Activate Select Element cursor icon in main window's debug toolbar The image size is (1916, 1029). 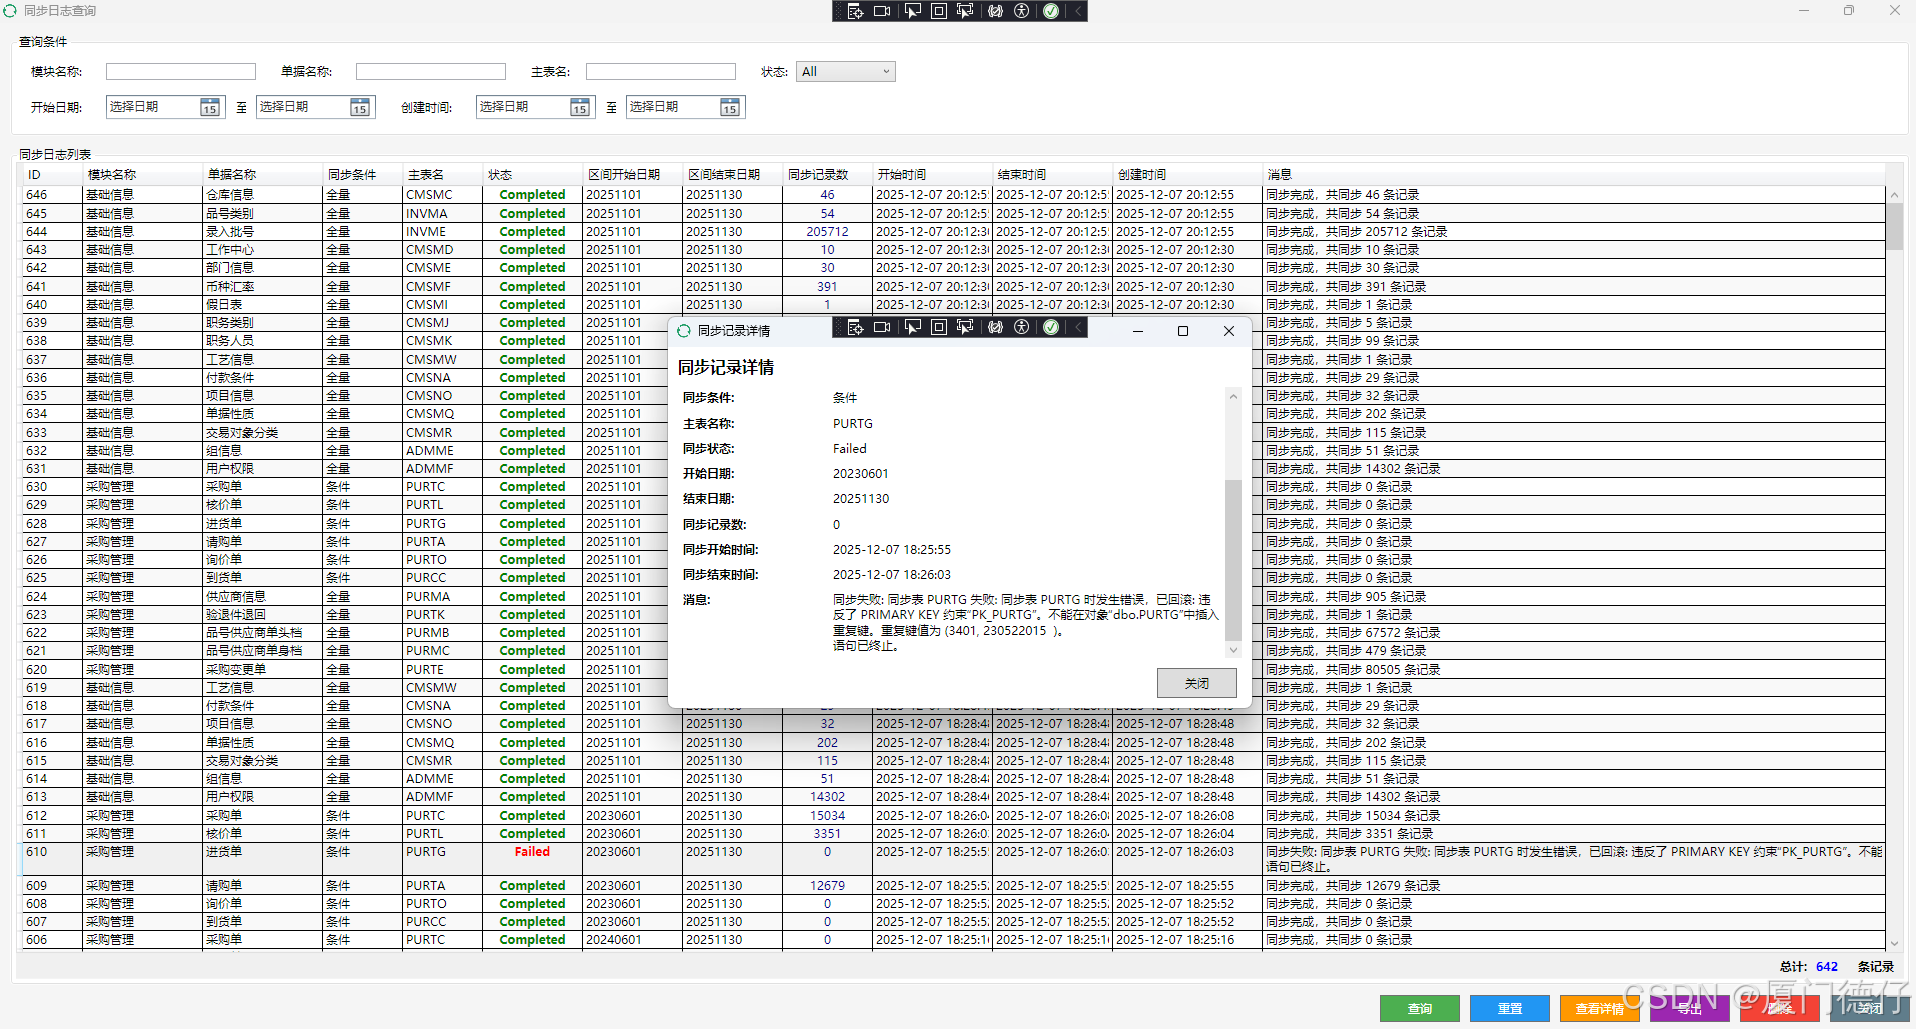coord(912,11)
